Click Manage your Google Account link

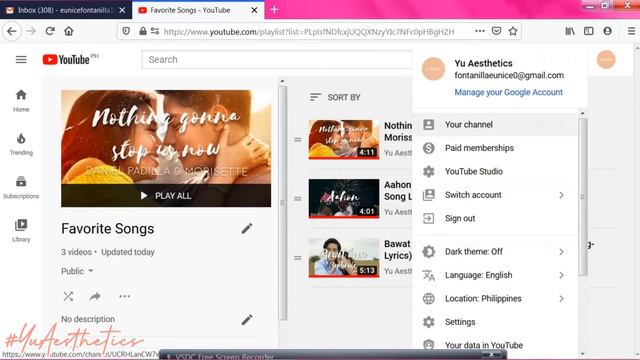[x=509, y=92]
